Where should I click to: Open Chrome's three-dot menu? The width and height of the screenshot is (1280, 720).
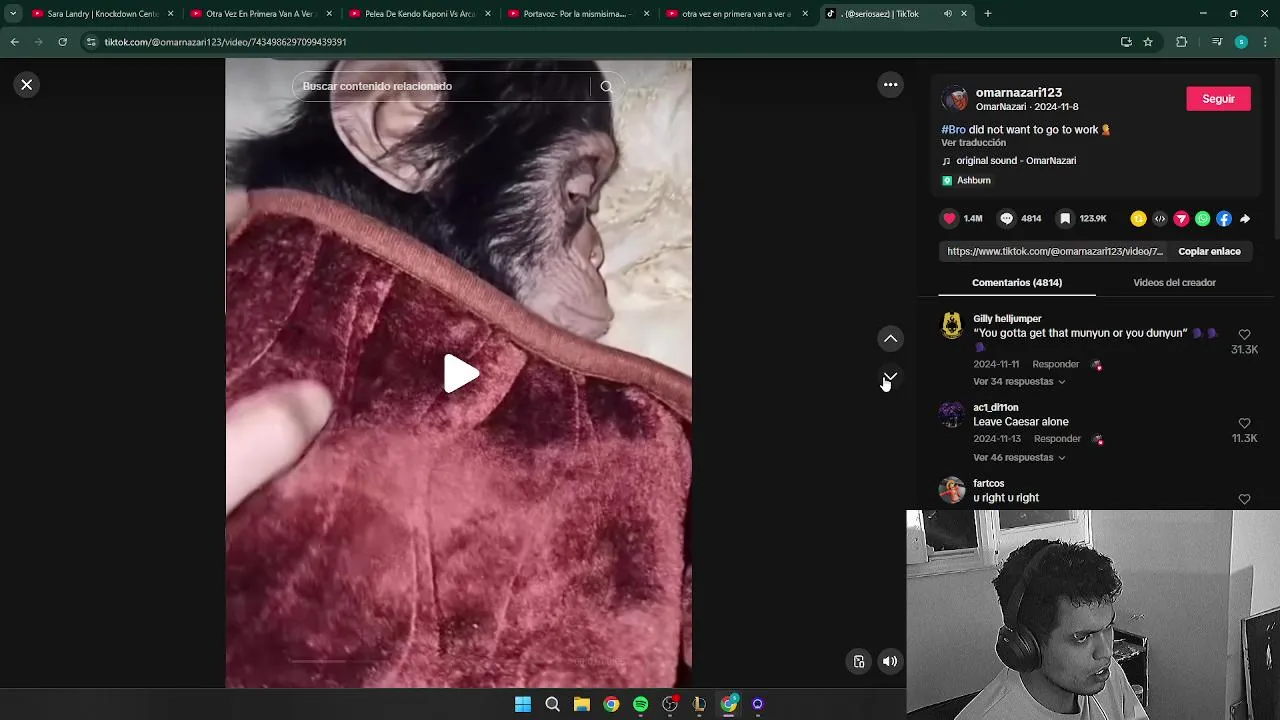click(1266, 42)
